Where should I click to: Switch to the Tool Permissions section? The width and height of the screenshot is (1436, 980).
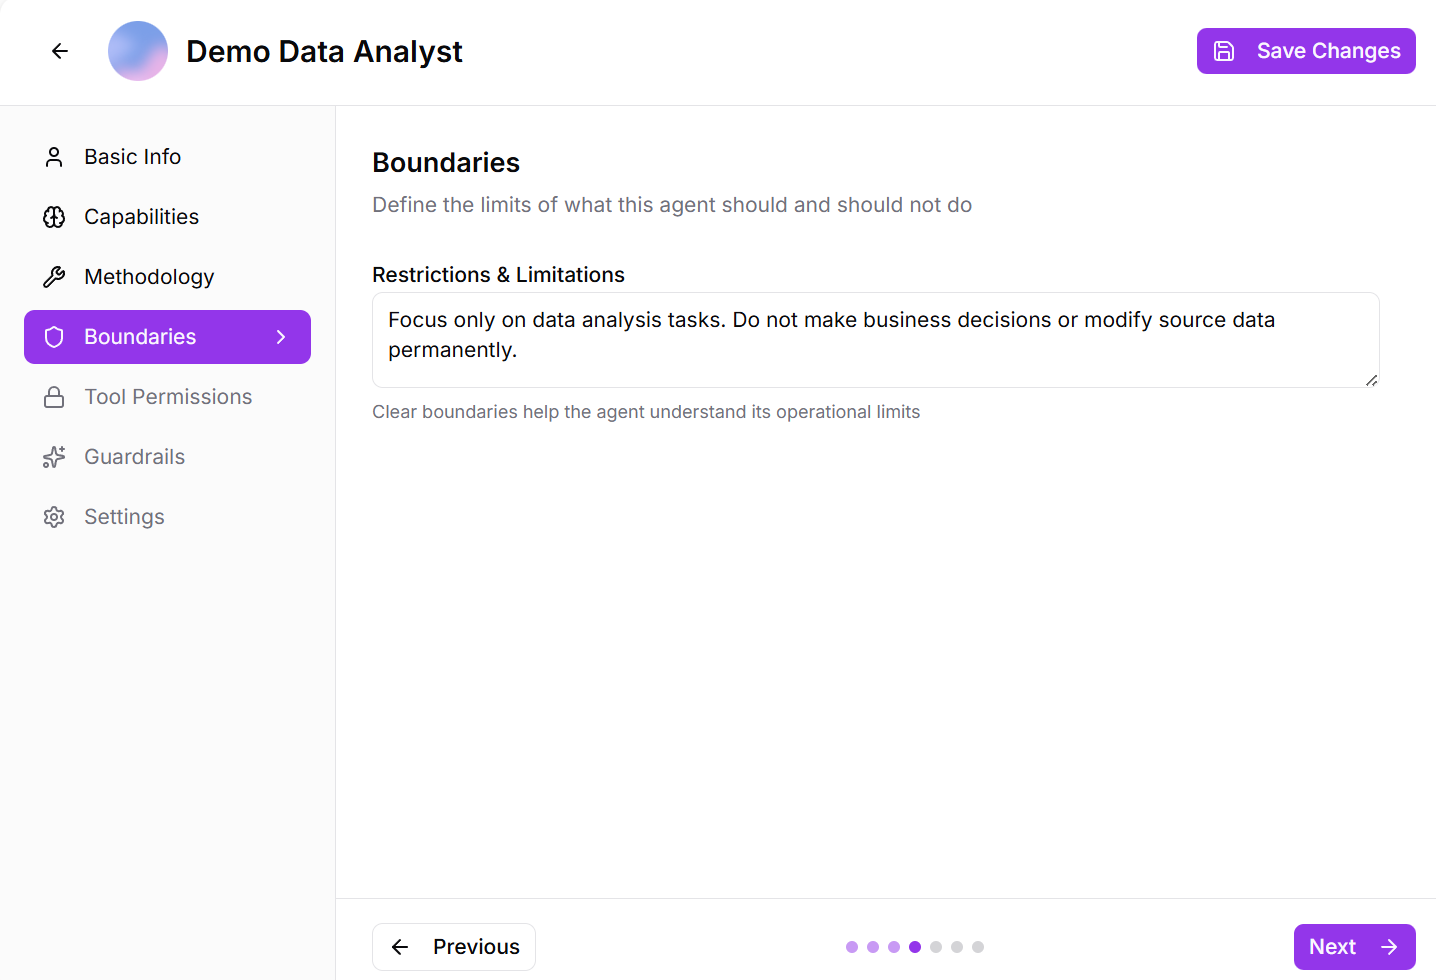[x=168, y=397]
